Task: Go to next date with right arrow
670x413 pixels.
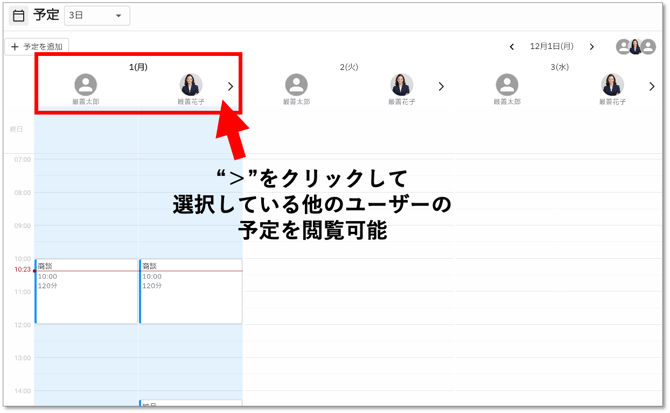Action: [591, 47]
